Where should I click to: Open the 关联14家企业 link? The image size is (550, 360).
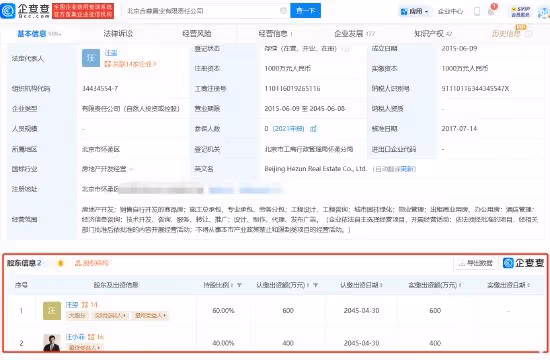[130, 64]
